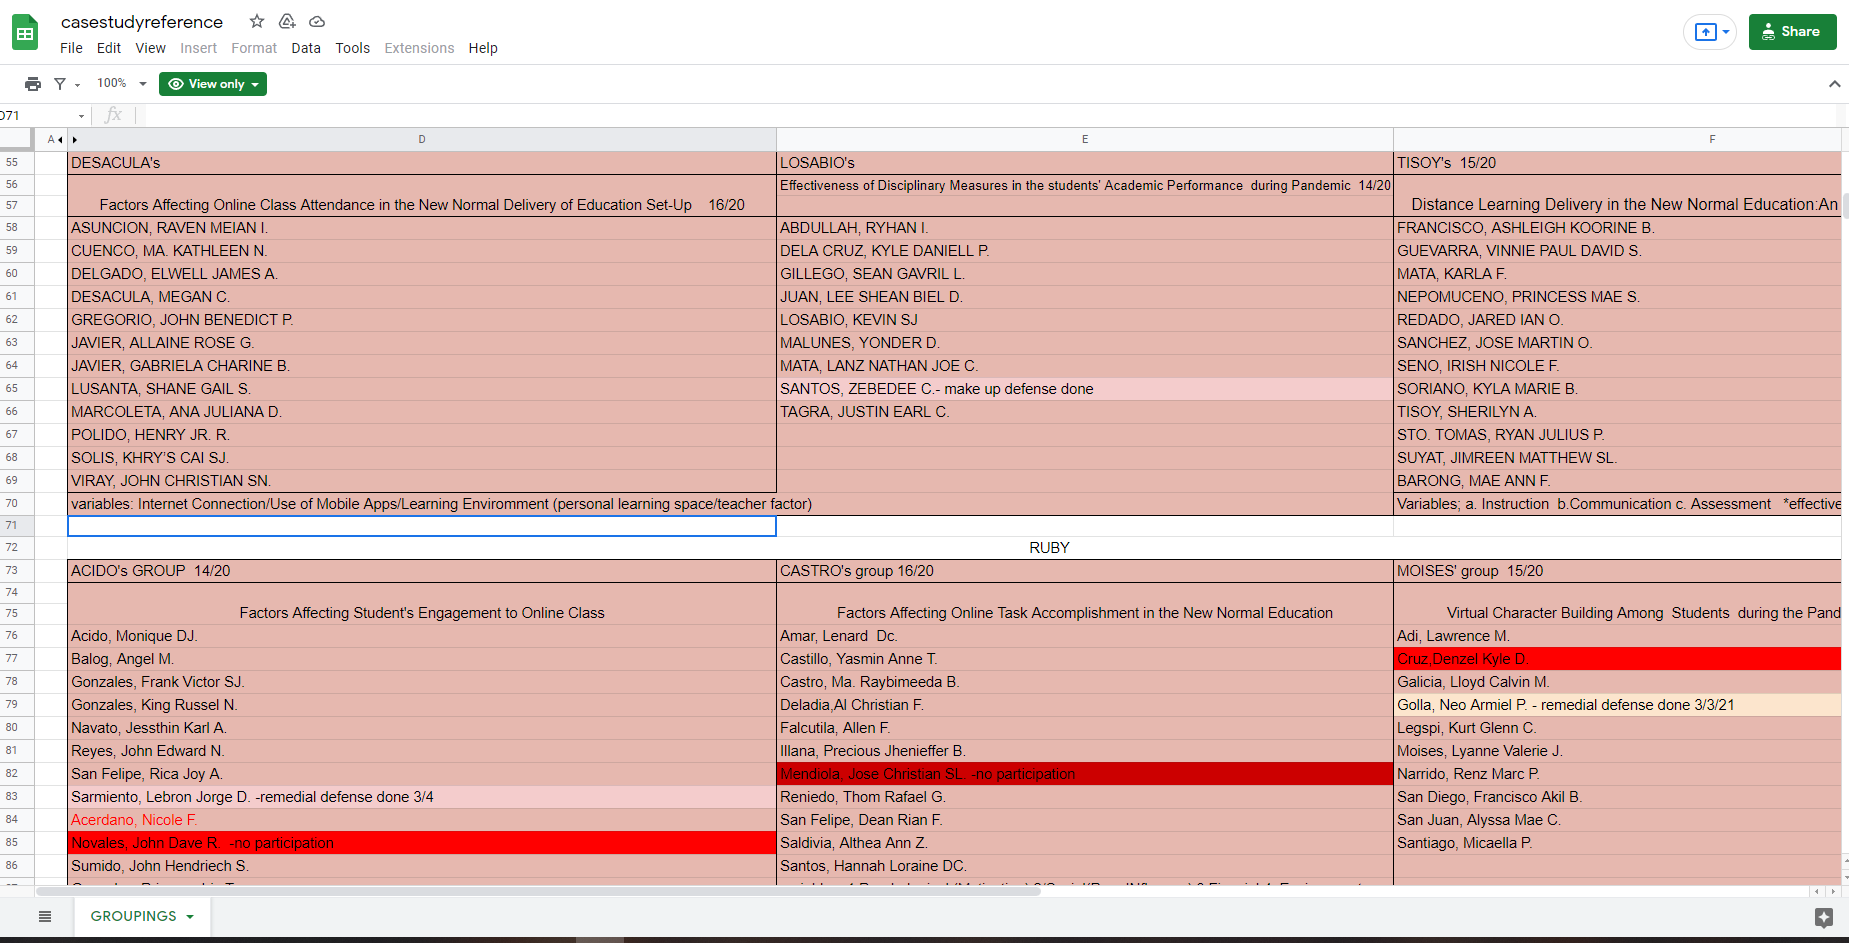The image size is (1849, 943).
Task: Open the File menu
Action: pos(71,48)
